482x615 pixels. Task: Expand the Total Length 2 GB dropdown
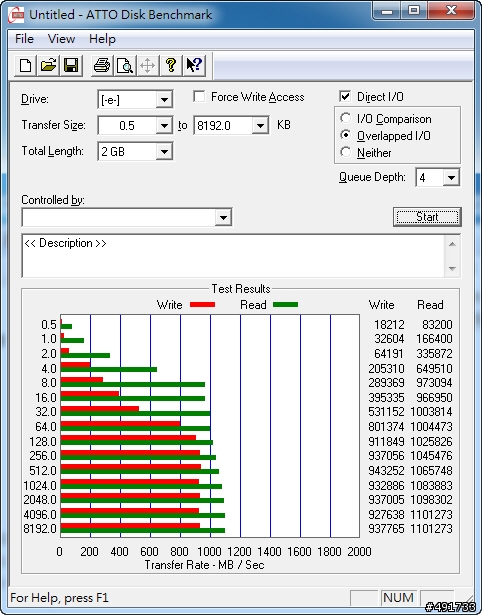click(164, 151)
